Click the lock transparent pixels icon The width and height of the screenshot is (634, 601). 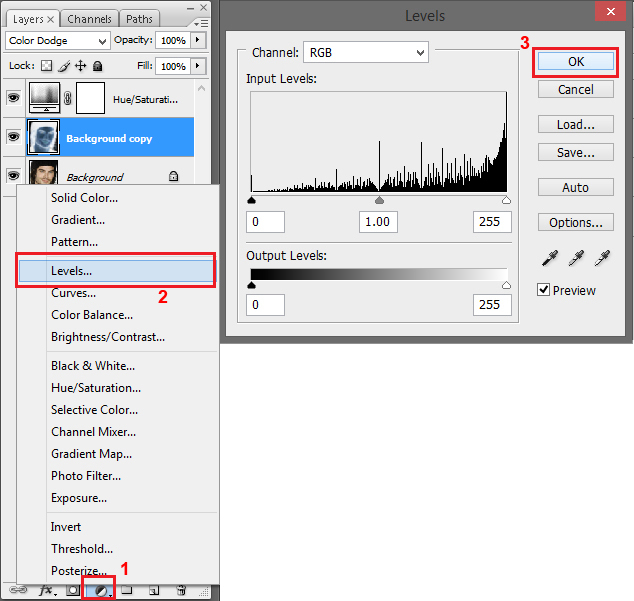(45, 66)
